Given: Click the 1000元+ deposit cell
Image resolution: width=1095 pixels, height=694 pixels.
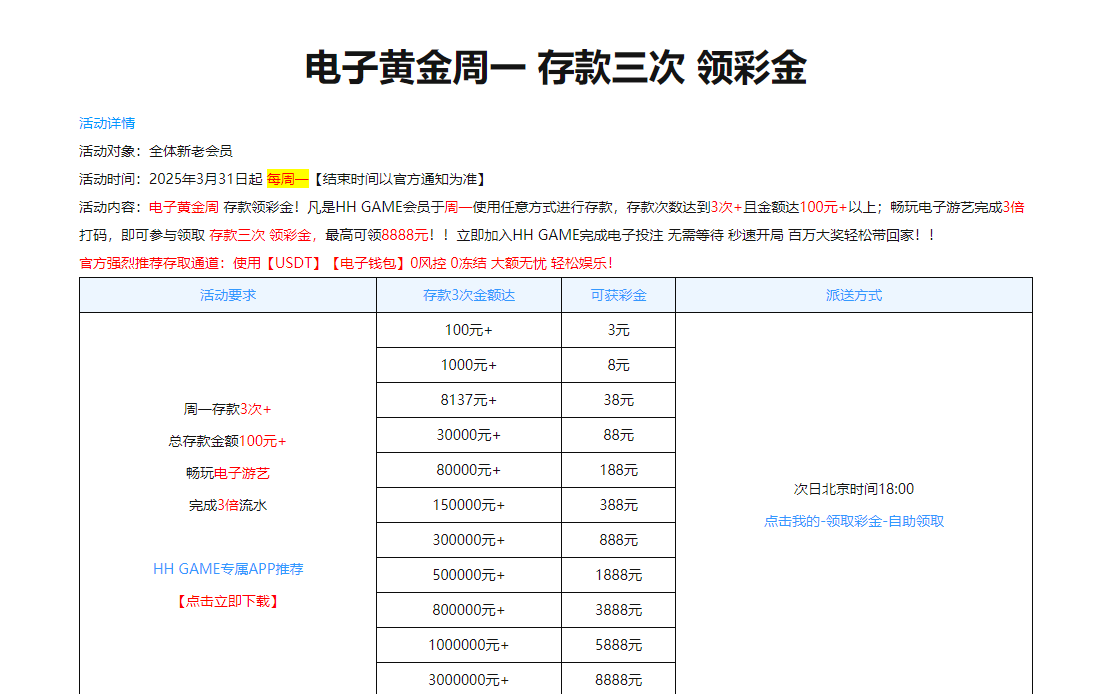Looking at the screenshot, I should click(469, 365).
